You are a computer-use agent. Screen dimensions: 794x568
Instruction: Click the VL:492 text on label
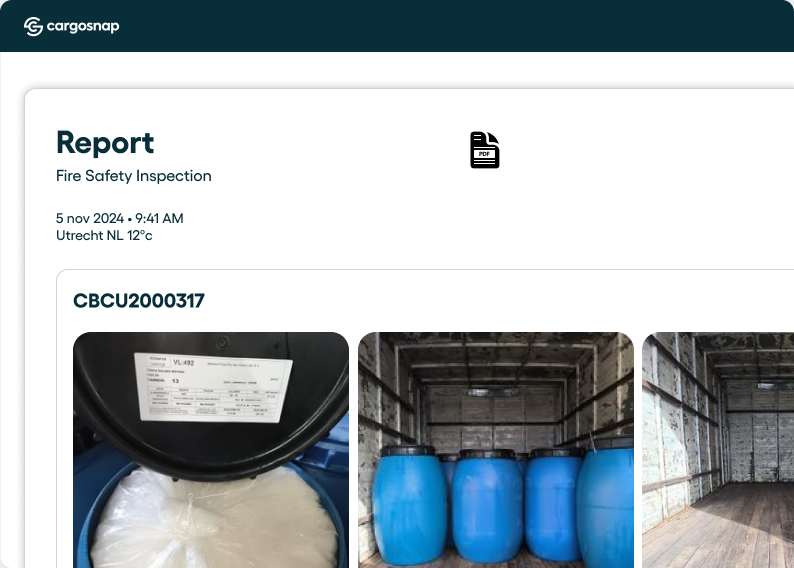183,362
